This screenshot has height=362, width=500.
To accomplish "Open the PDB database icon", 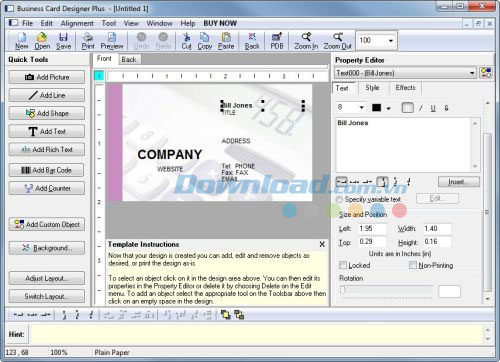I will tap(277, 41).
